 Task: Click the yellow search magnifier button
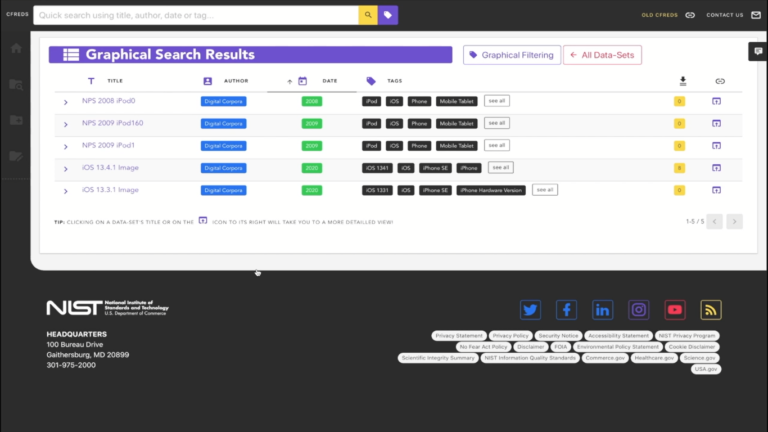[368, 15]
